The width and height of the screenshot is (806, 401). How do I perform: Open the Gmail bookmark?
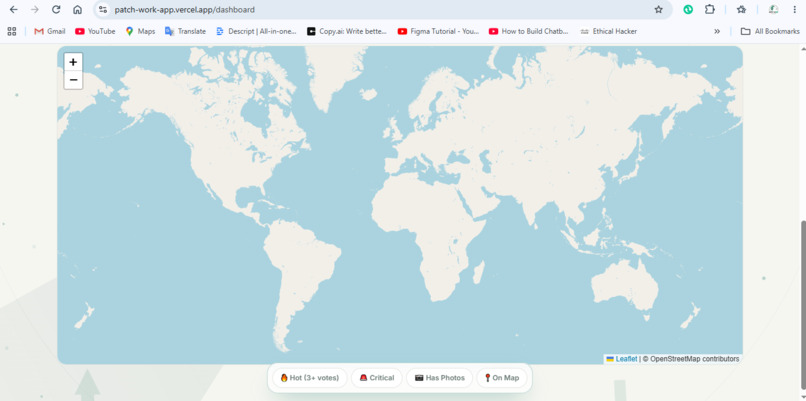tap(50, 31)
